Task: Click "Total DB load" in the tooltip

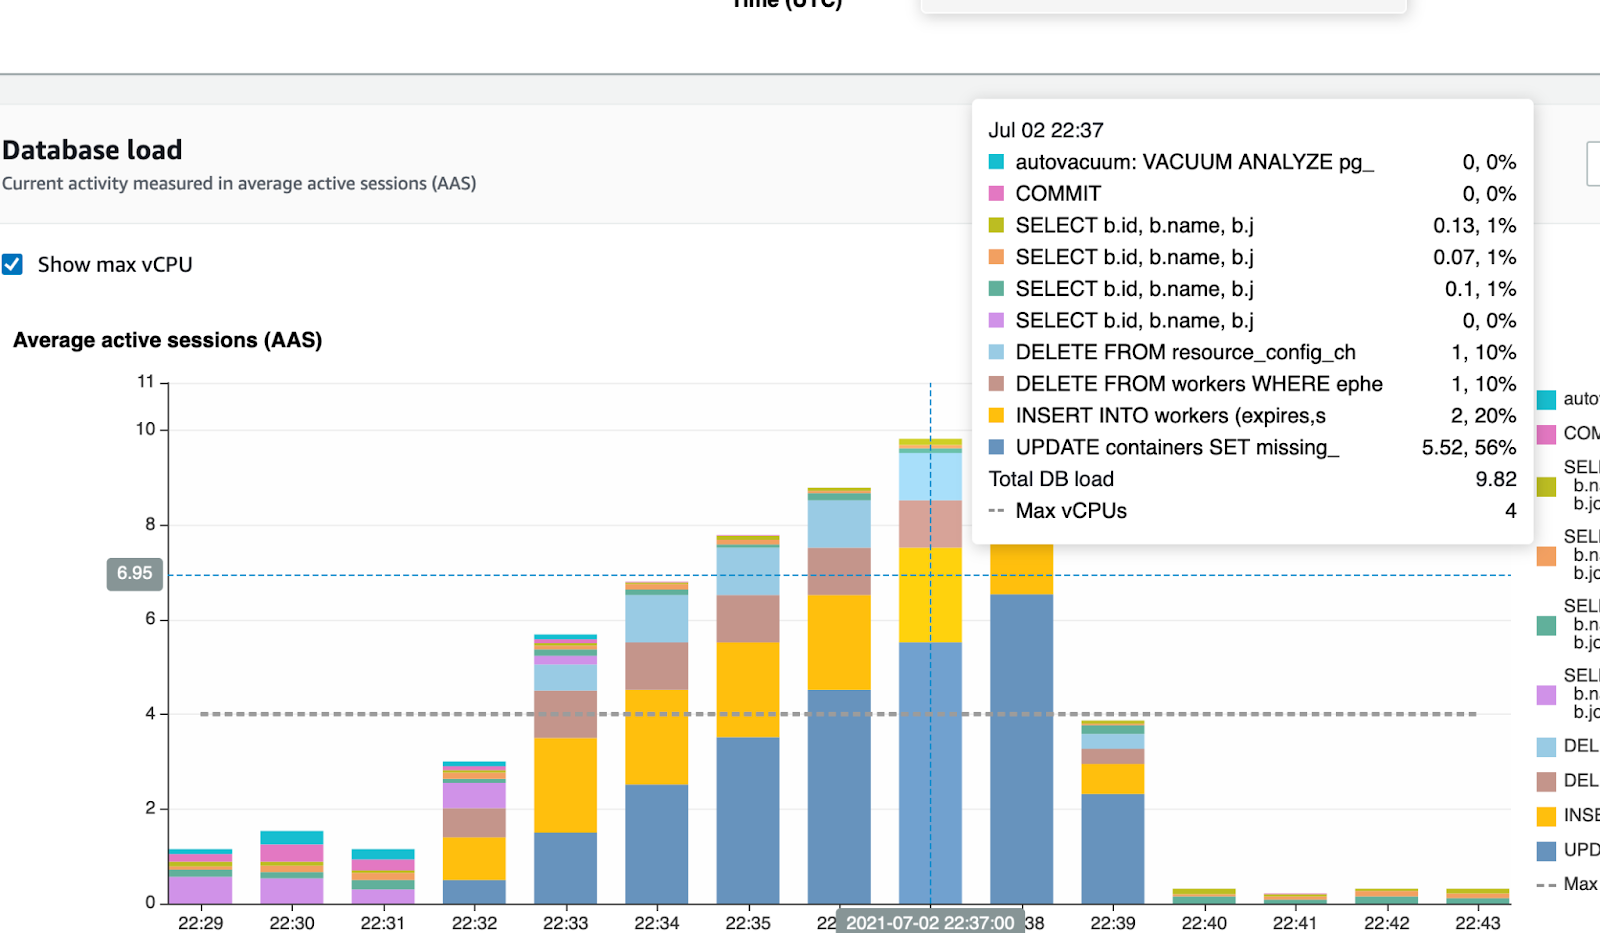Action: click(x=1050, y=479)
